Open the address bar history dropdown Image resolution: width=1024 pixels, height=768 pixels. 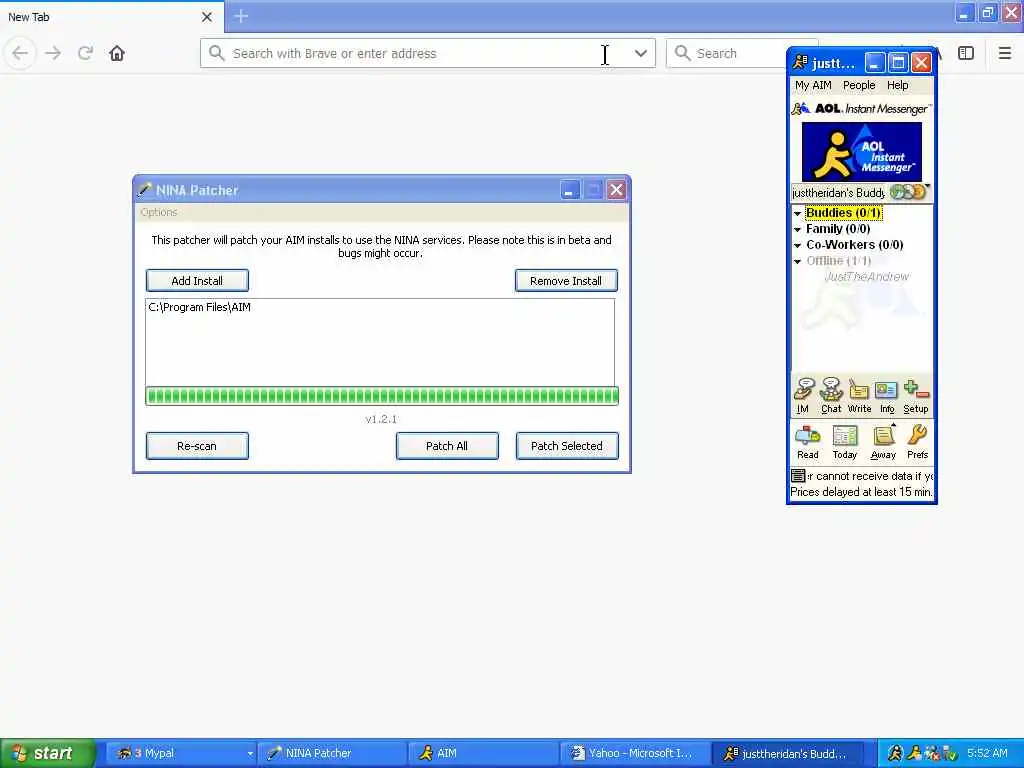[x=641, y=53]
